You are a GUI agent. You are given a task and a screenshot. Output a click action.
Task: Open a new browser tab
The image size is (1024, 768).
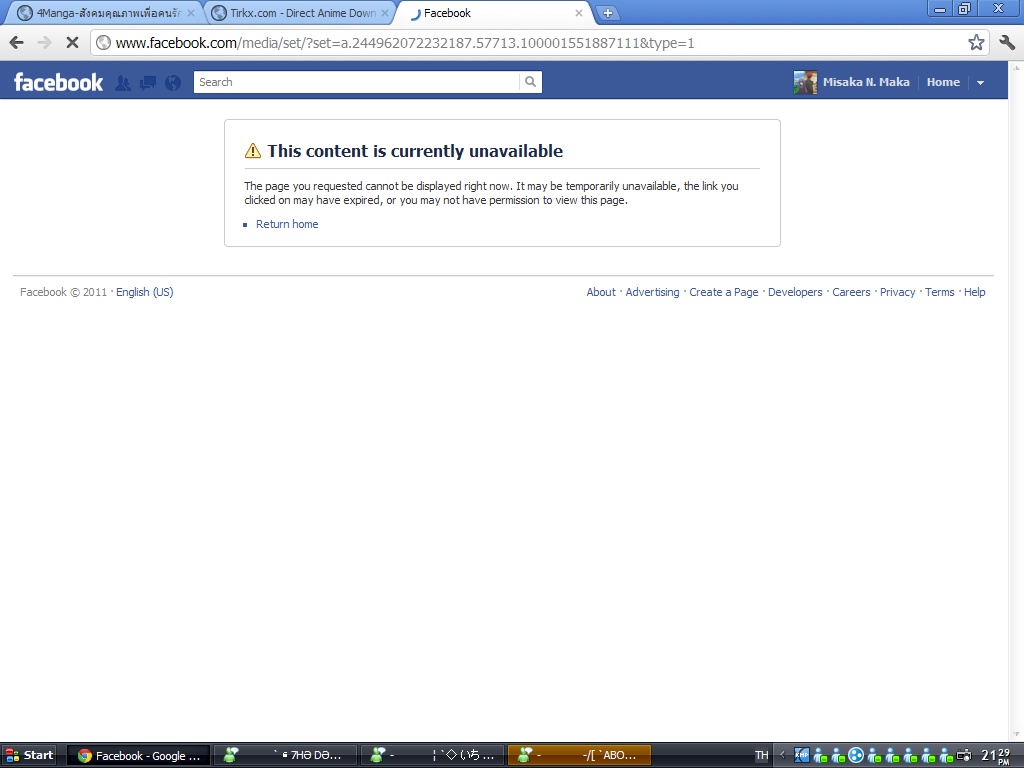(607, 13)
